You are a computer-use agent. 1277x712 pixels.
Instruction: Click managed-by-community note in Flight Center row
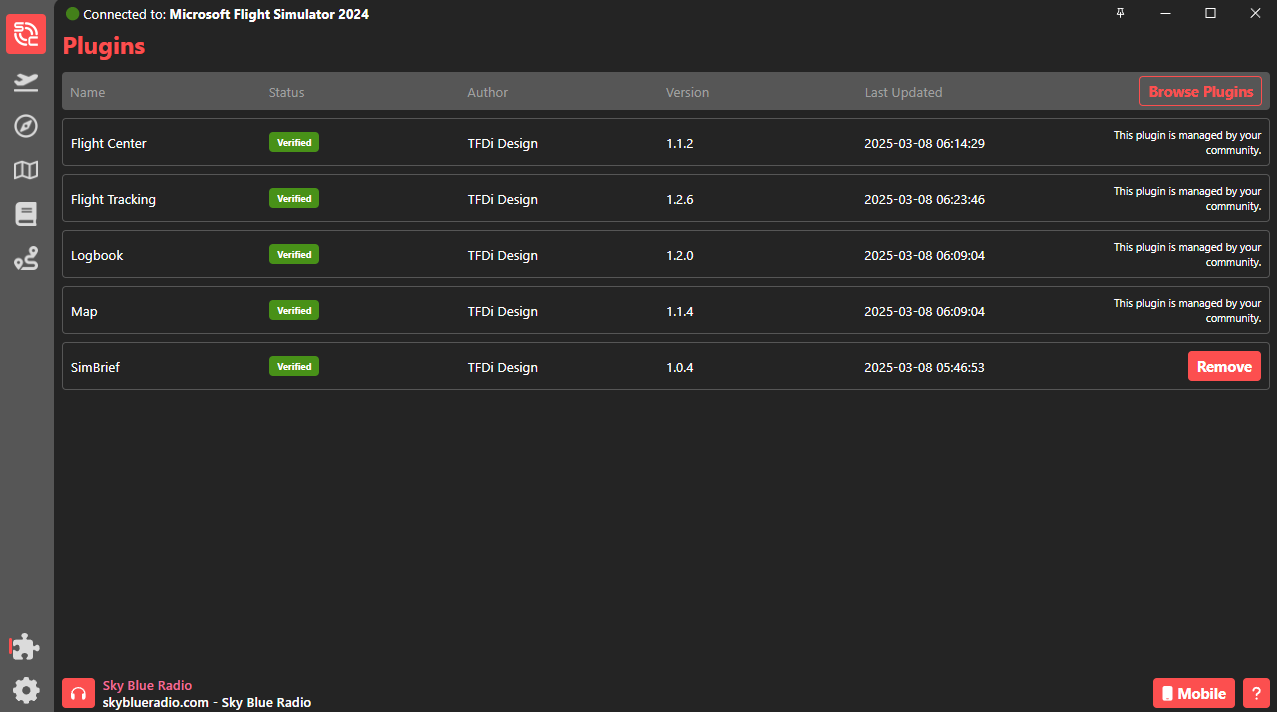point(1188,142)
